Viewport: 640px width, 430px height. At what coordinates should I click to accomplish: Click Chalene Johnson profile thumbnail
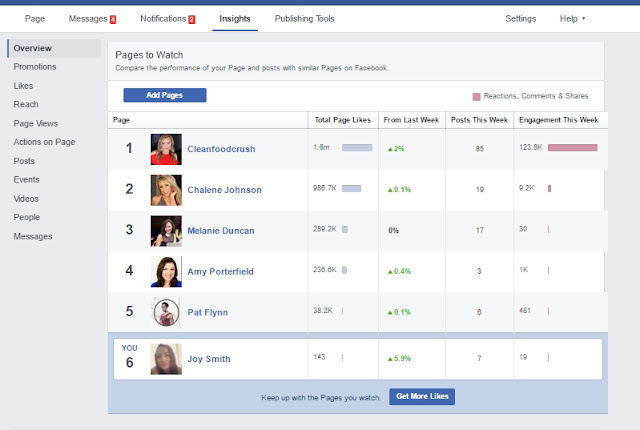point(166,190)
